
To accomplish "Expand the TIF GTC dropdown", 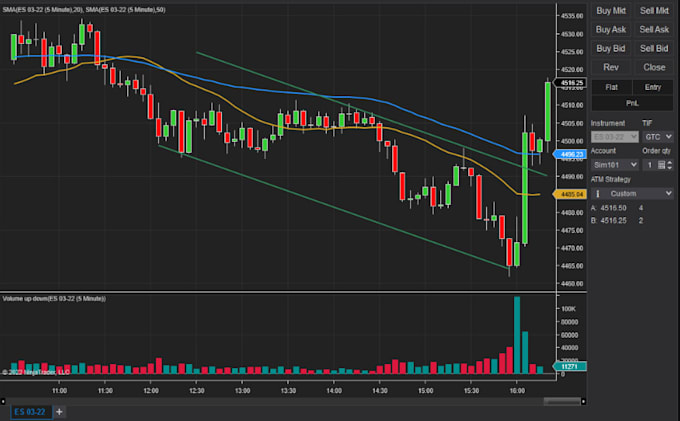I will 658,137.
